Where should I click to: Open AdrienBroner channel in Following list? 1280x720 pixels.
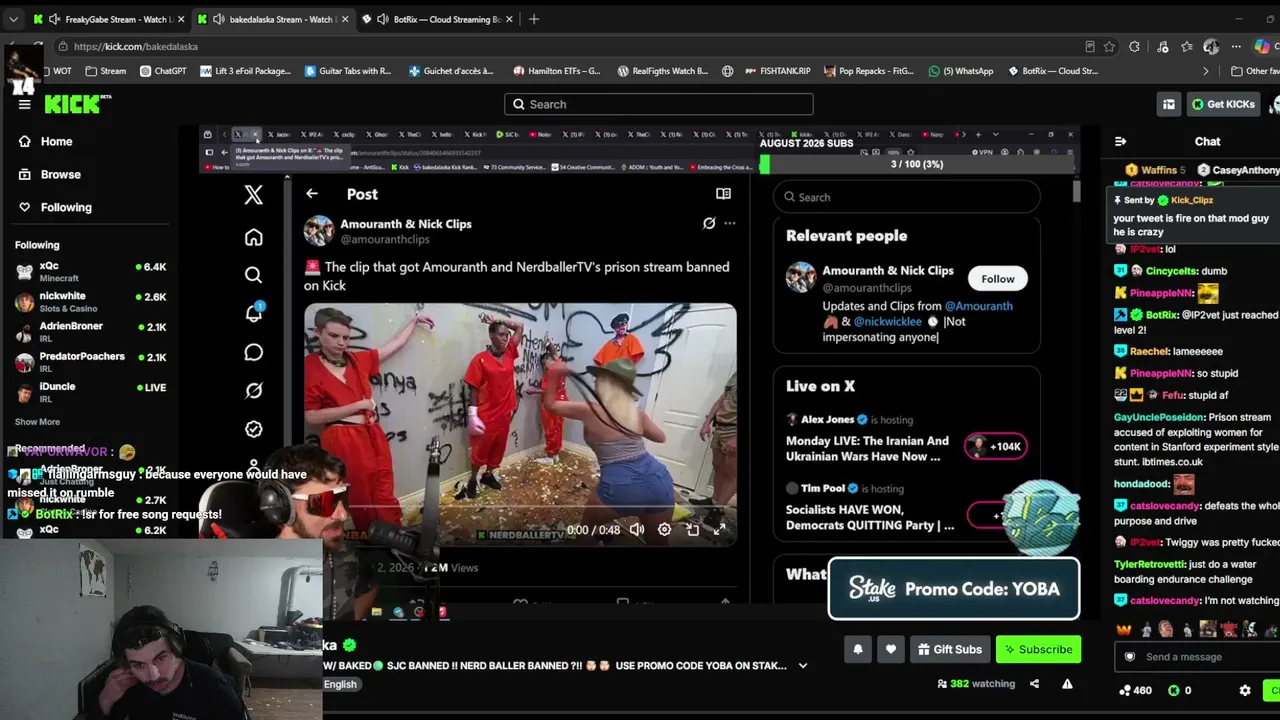click(90, 332)
